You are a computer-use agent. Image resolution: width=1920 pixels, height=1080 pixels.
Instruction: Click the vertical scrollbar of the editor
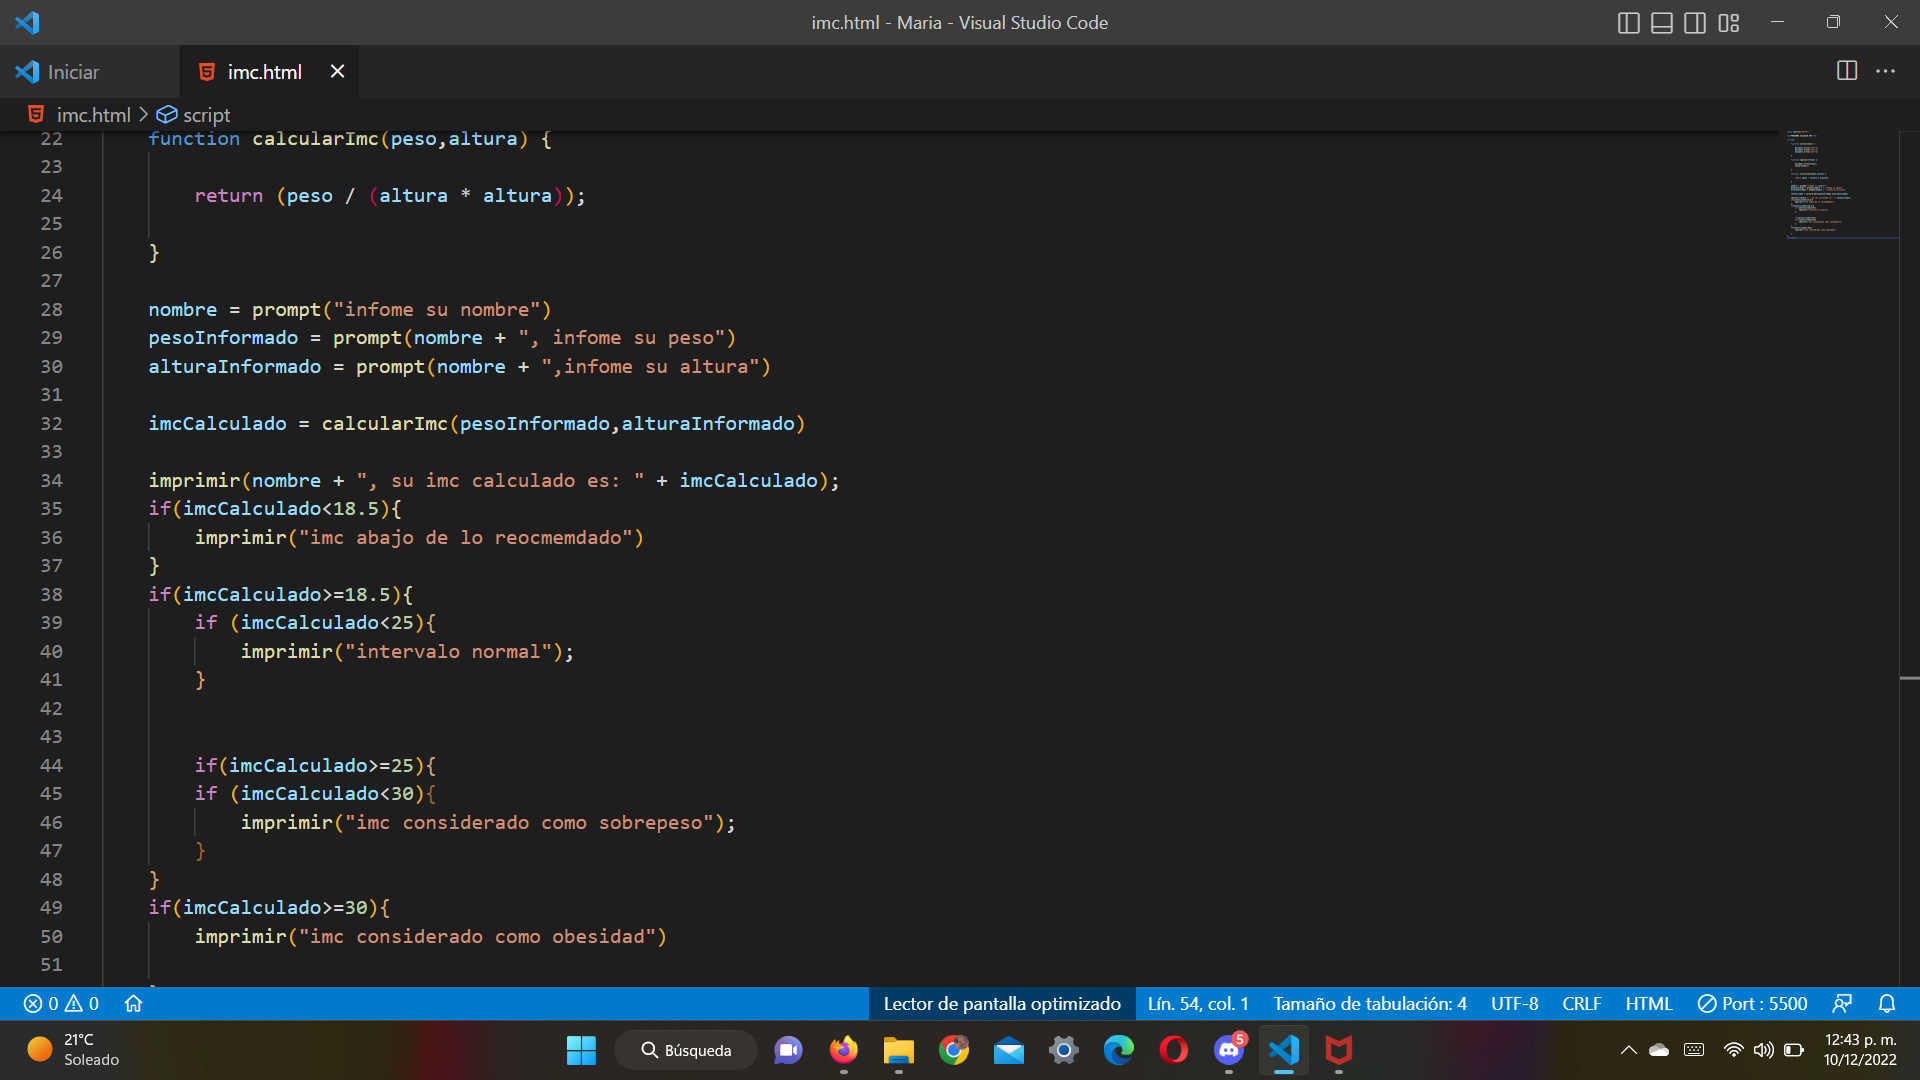coord(1909,558)
